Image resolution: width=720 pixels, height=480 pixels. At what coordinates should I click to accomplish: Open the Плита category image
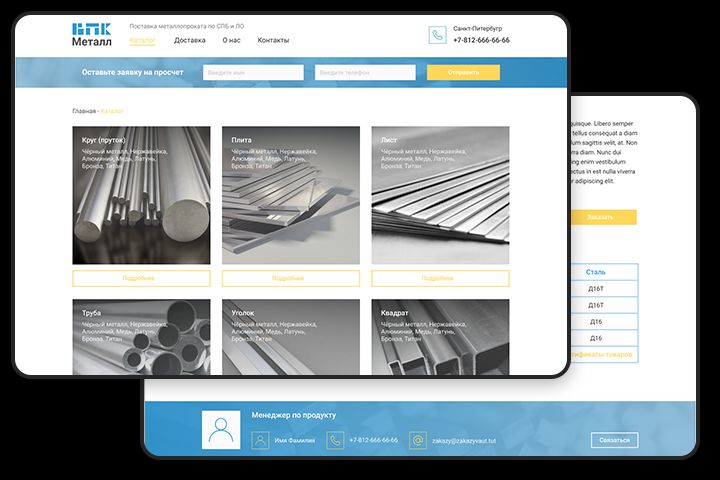291,195
